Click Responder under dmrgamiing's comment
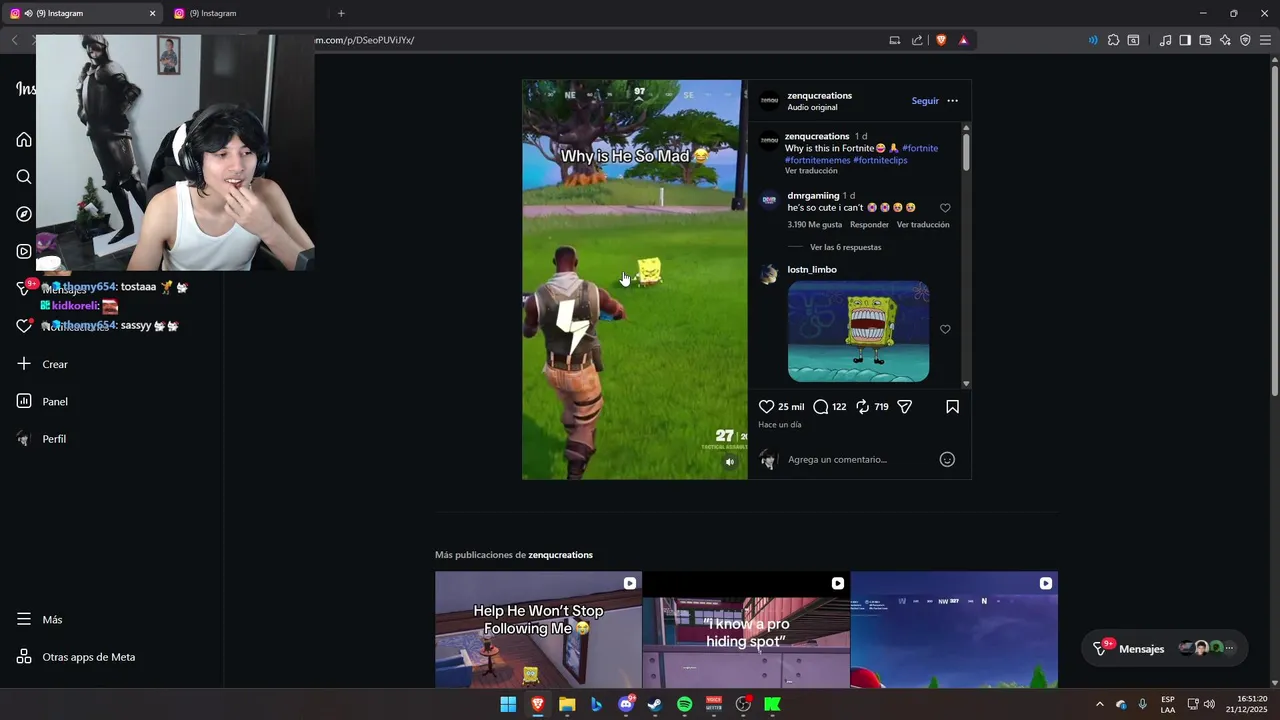The image size is (1280, 720). [x=869, y=225]
